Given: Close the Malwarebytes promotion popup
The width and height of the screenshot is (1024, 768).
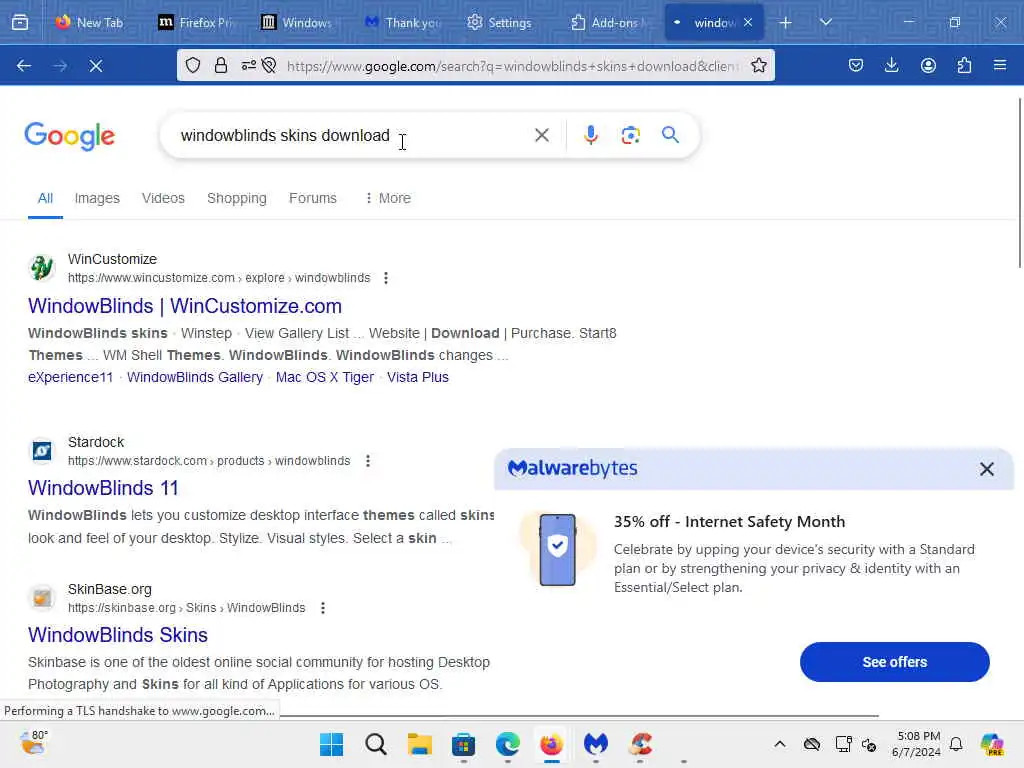Looking at the screenshot, I should pyautogui.click(x=986, y=469).
